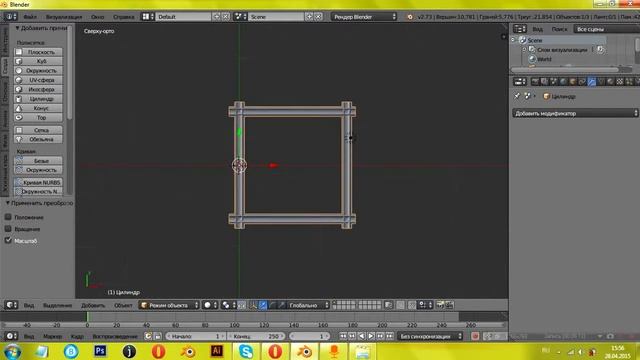Viewport: 640px width, 360px height.
Task: Select the translate manipulator arrow icon
Action: click(263, 305)
